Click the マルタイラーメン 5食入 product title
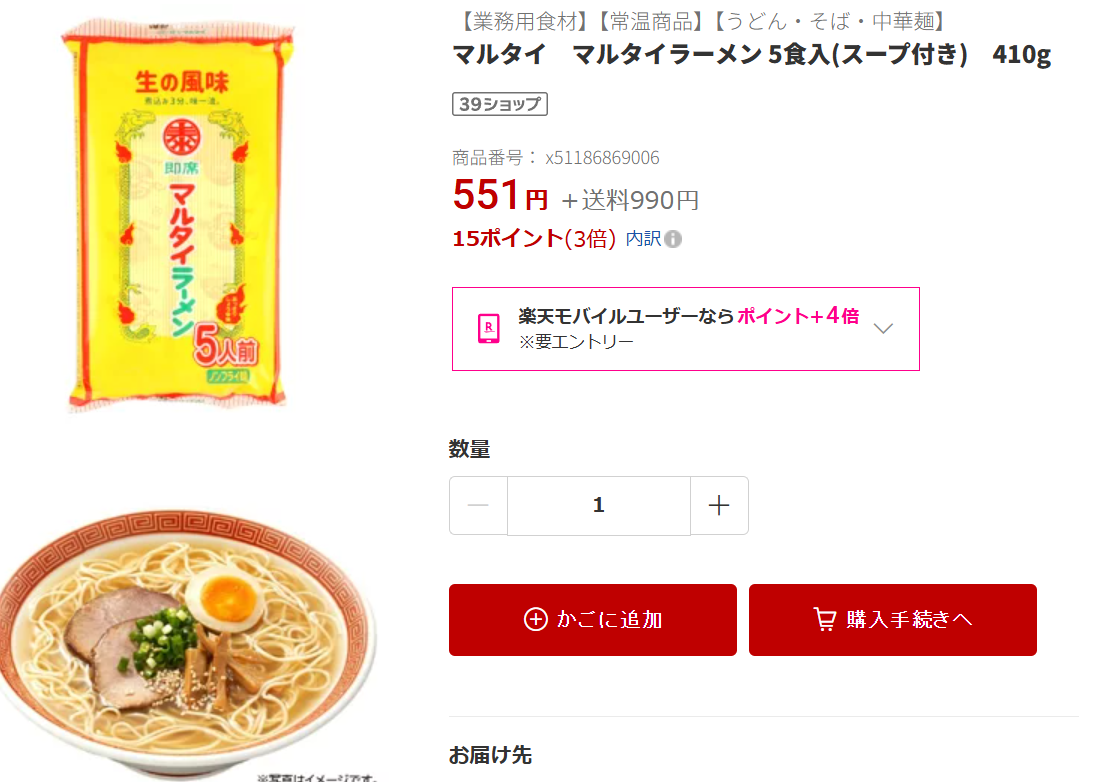 click(x=751, y=55)
